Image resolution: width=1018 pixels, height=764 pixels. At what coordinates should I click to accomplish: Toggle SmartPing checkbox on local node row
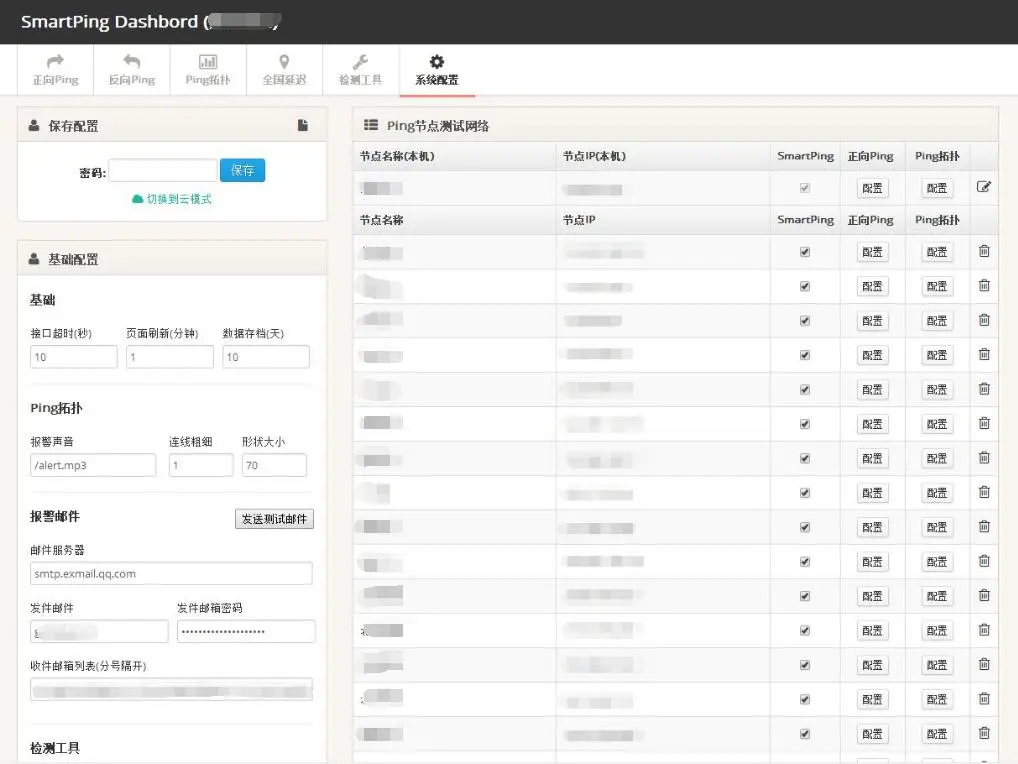click(805, 188)
